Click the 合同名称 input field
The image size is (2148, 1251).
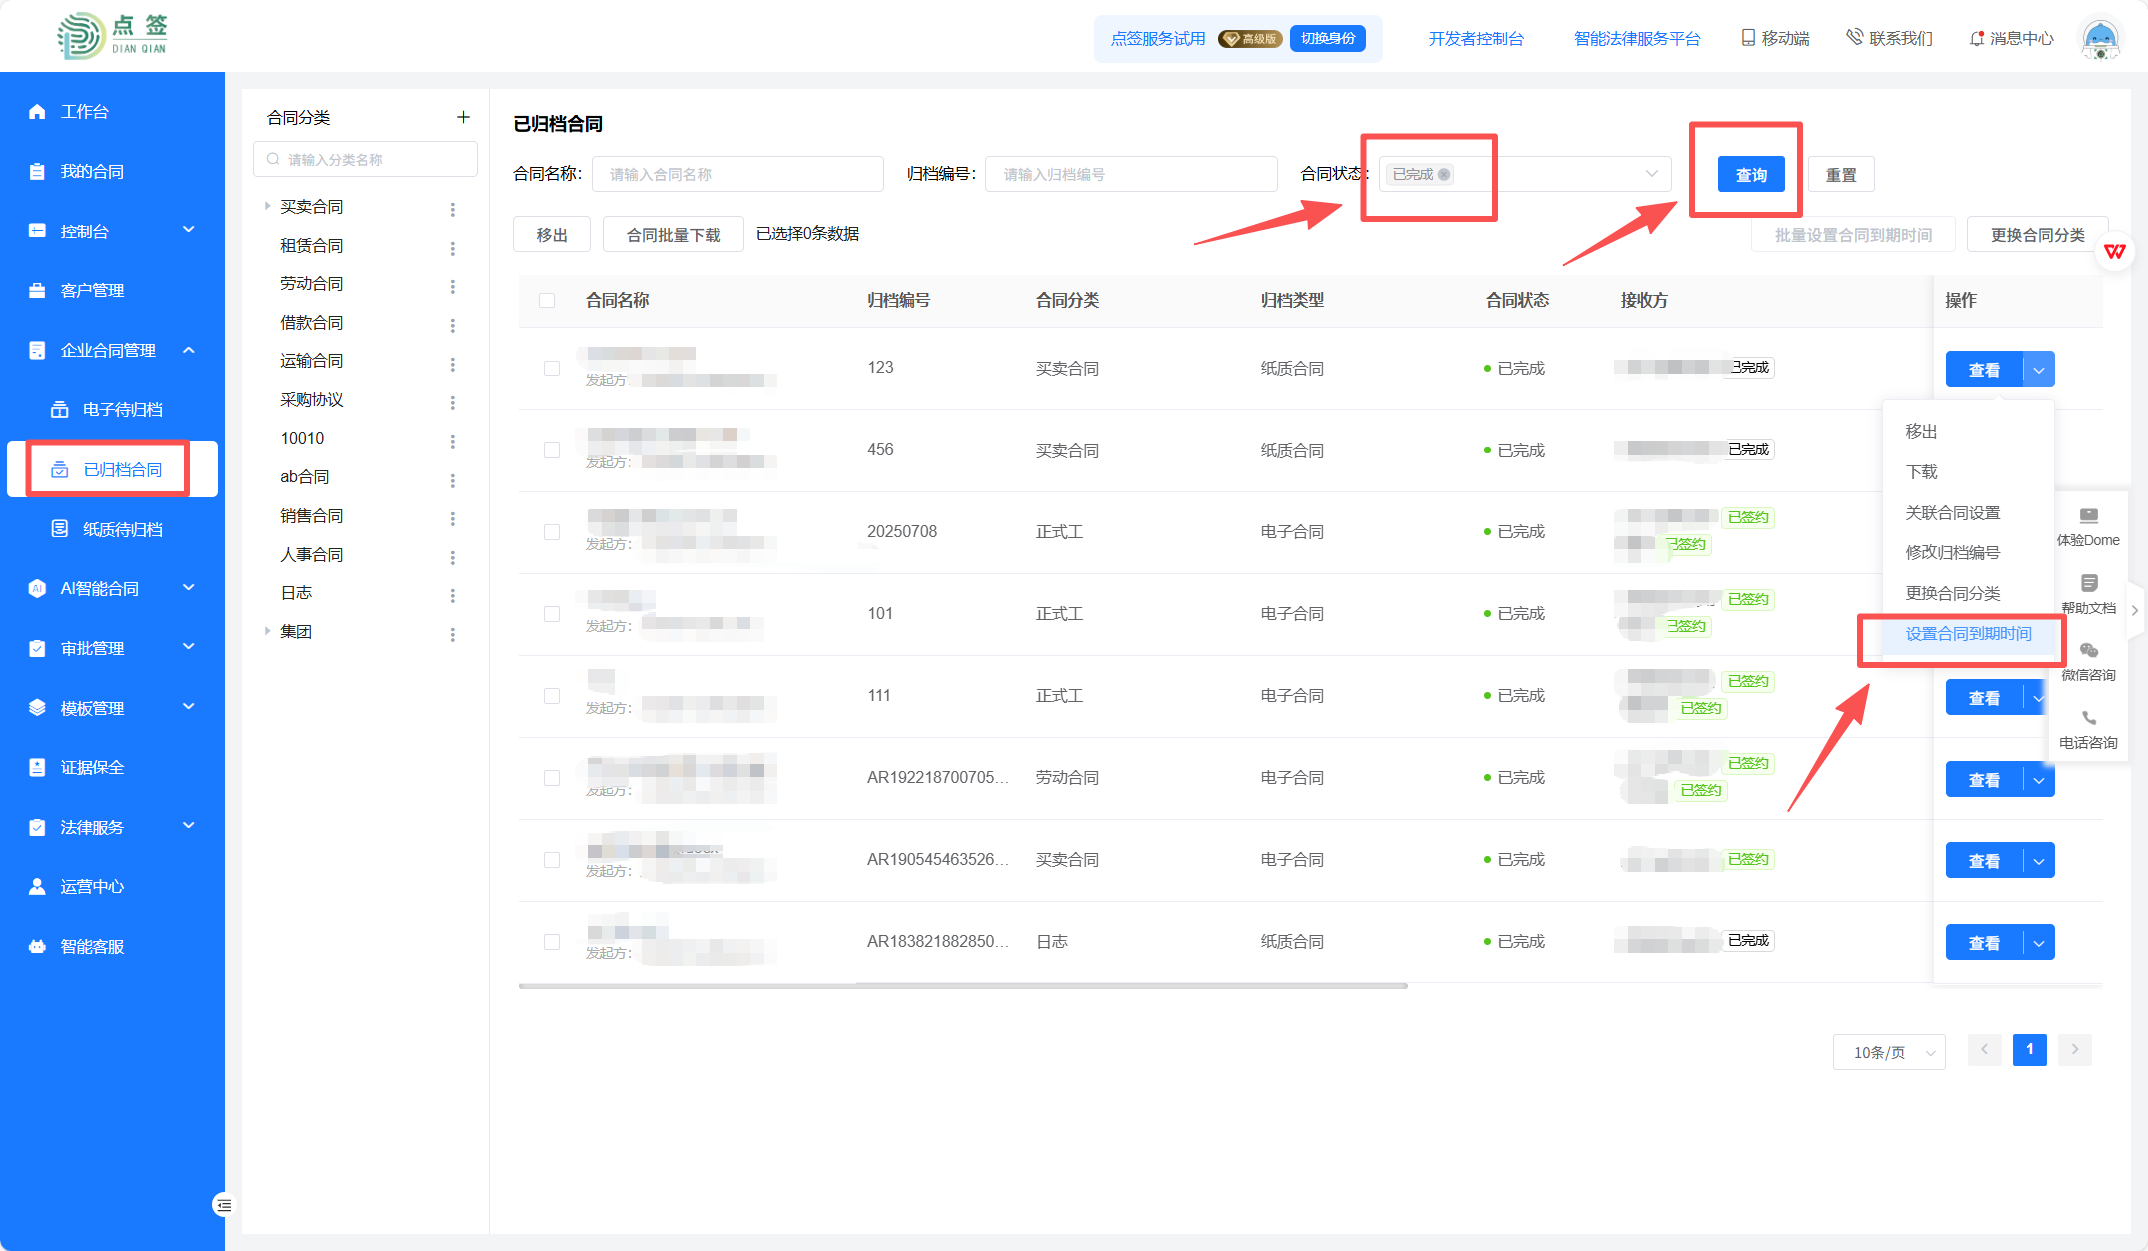(x=737, y=174)
